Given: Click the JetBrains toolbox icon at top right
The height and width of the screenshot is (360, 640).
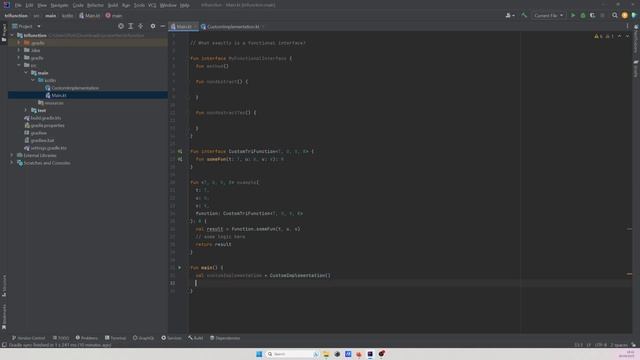Looking at the screenshot, I should pos(634,16).
